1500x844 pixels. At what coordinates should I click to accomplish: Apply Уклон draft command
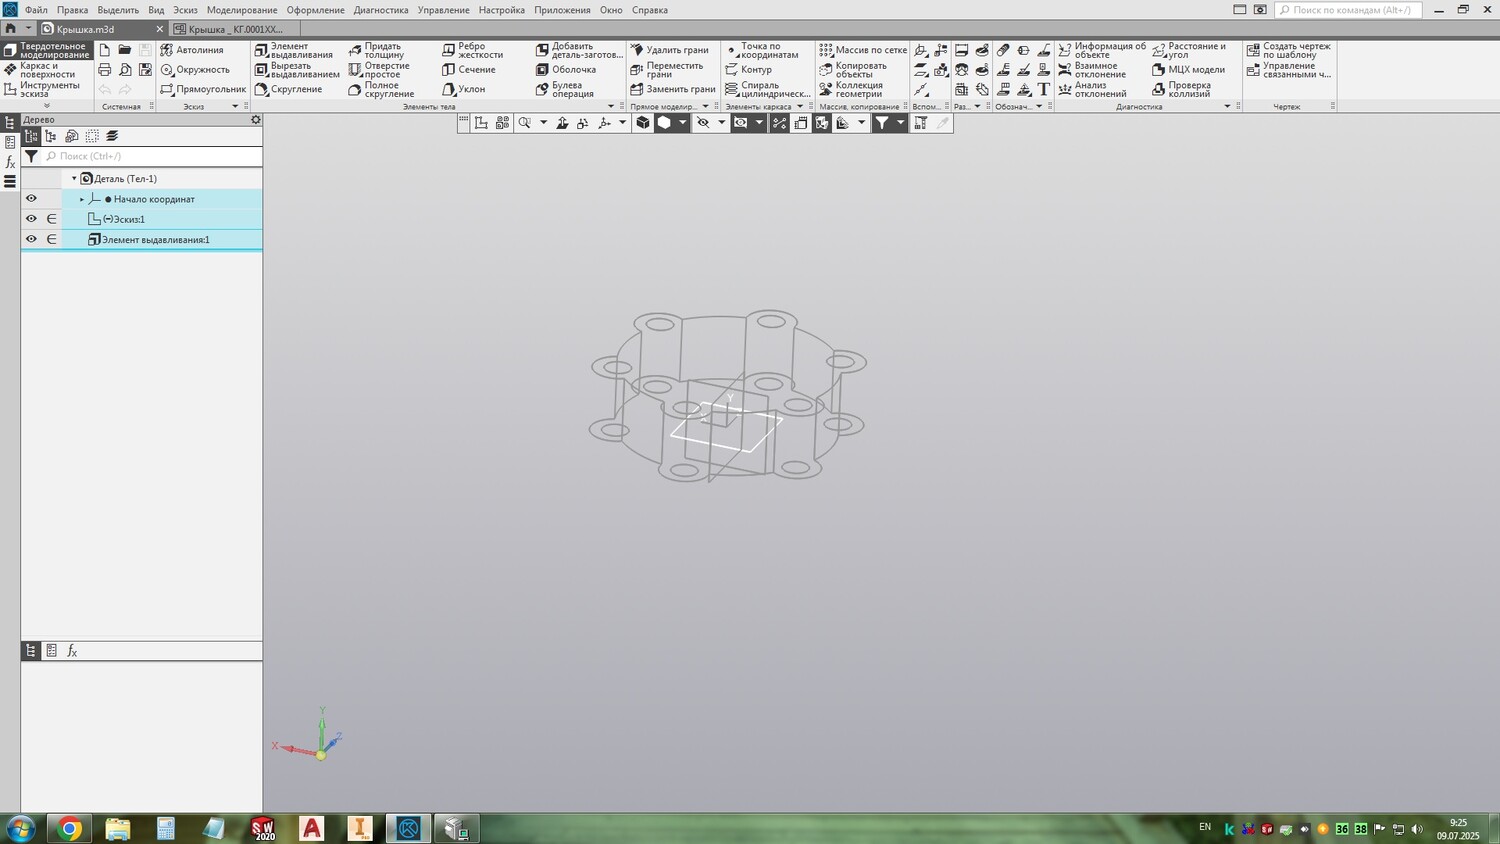464,89
